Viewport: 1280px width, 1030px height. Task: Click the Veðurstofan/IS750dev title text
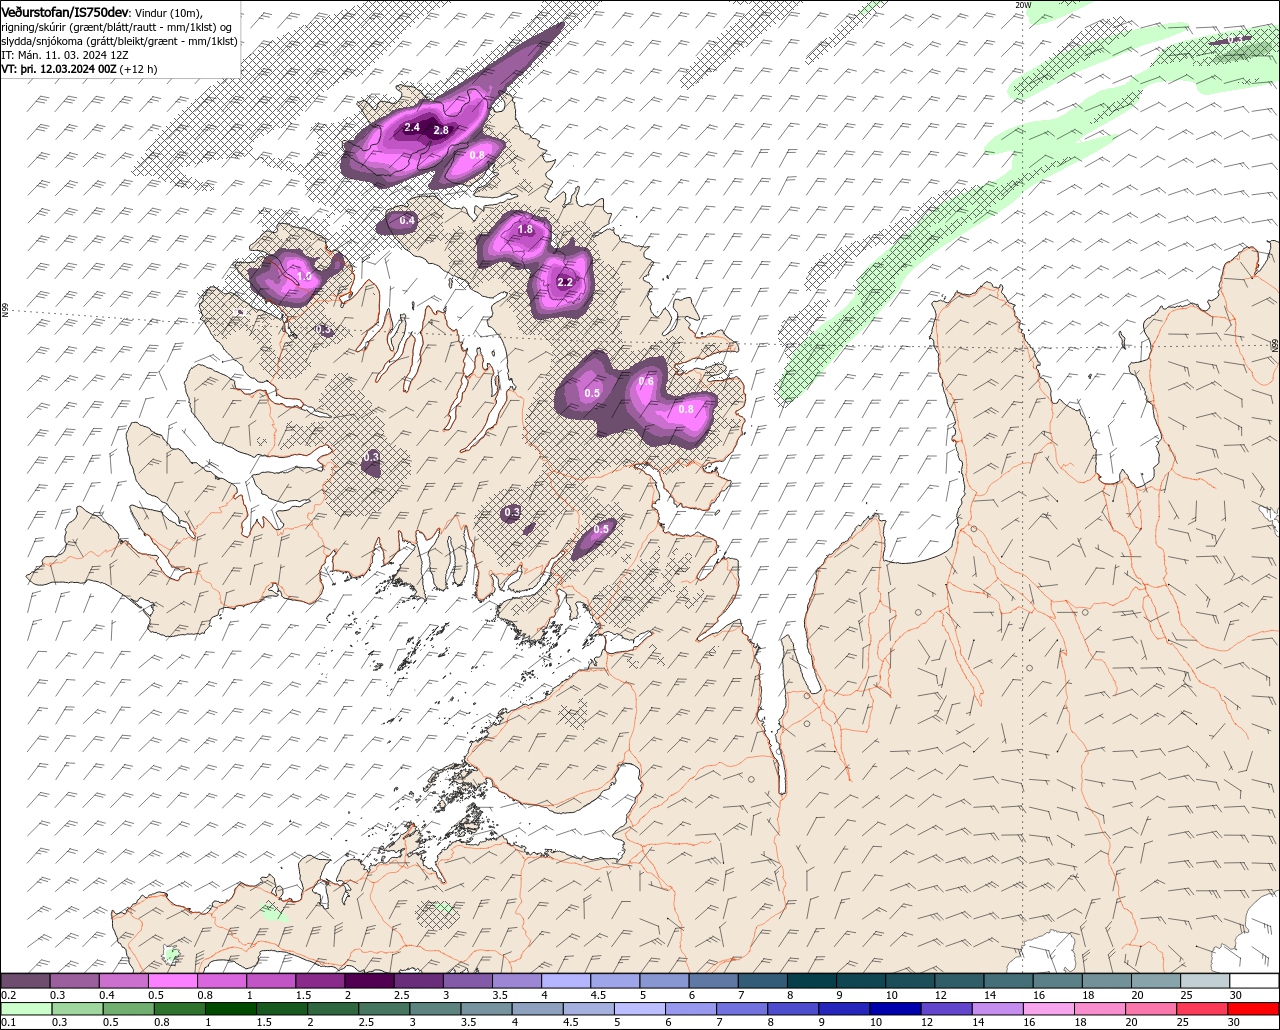pos(65,12)
